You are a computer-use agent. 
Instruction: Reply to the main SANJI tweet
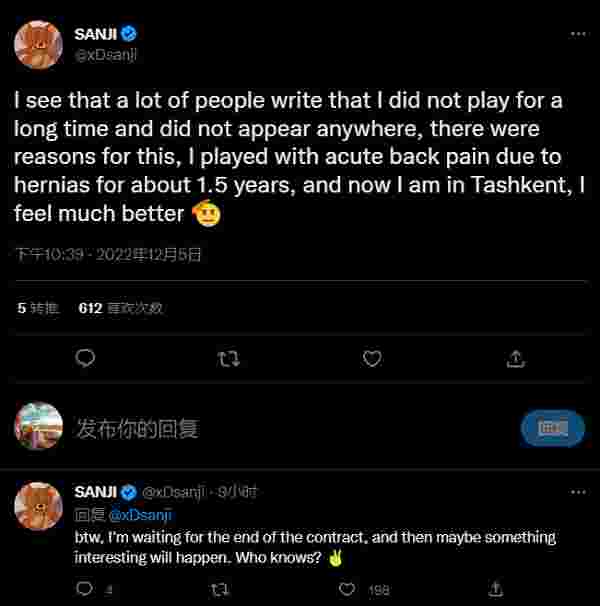(x=86, y=358)
